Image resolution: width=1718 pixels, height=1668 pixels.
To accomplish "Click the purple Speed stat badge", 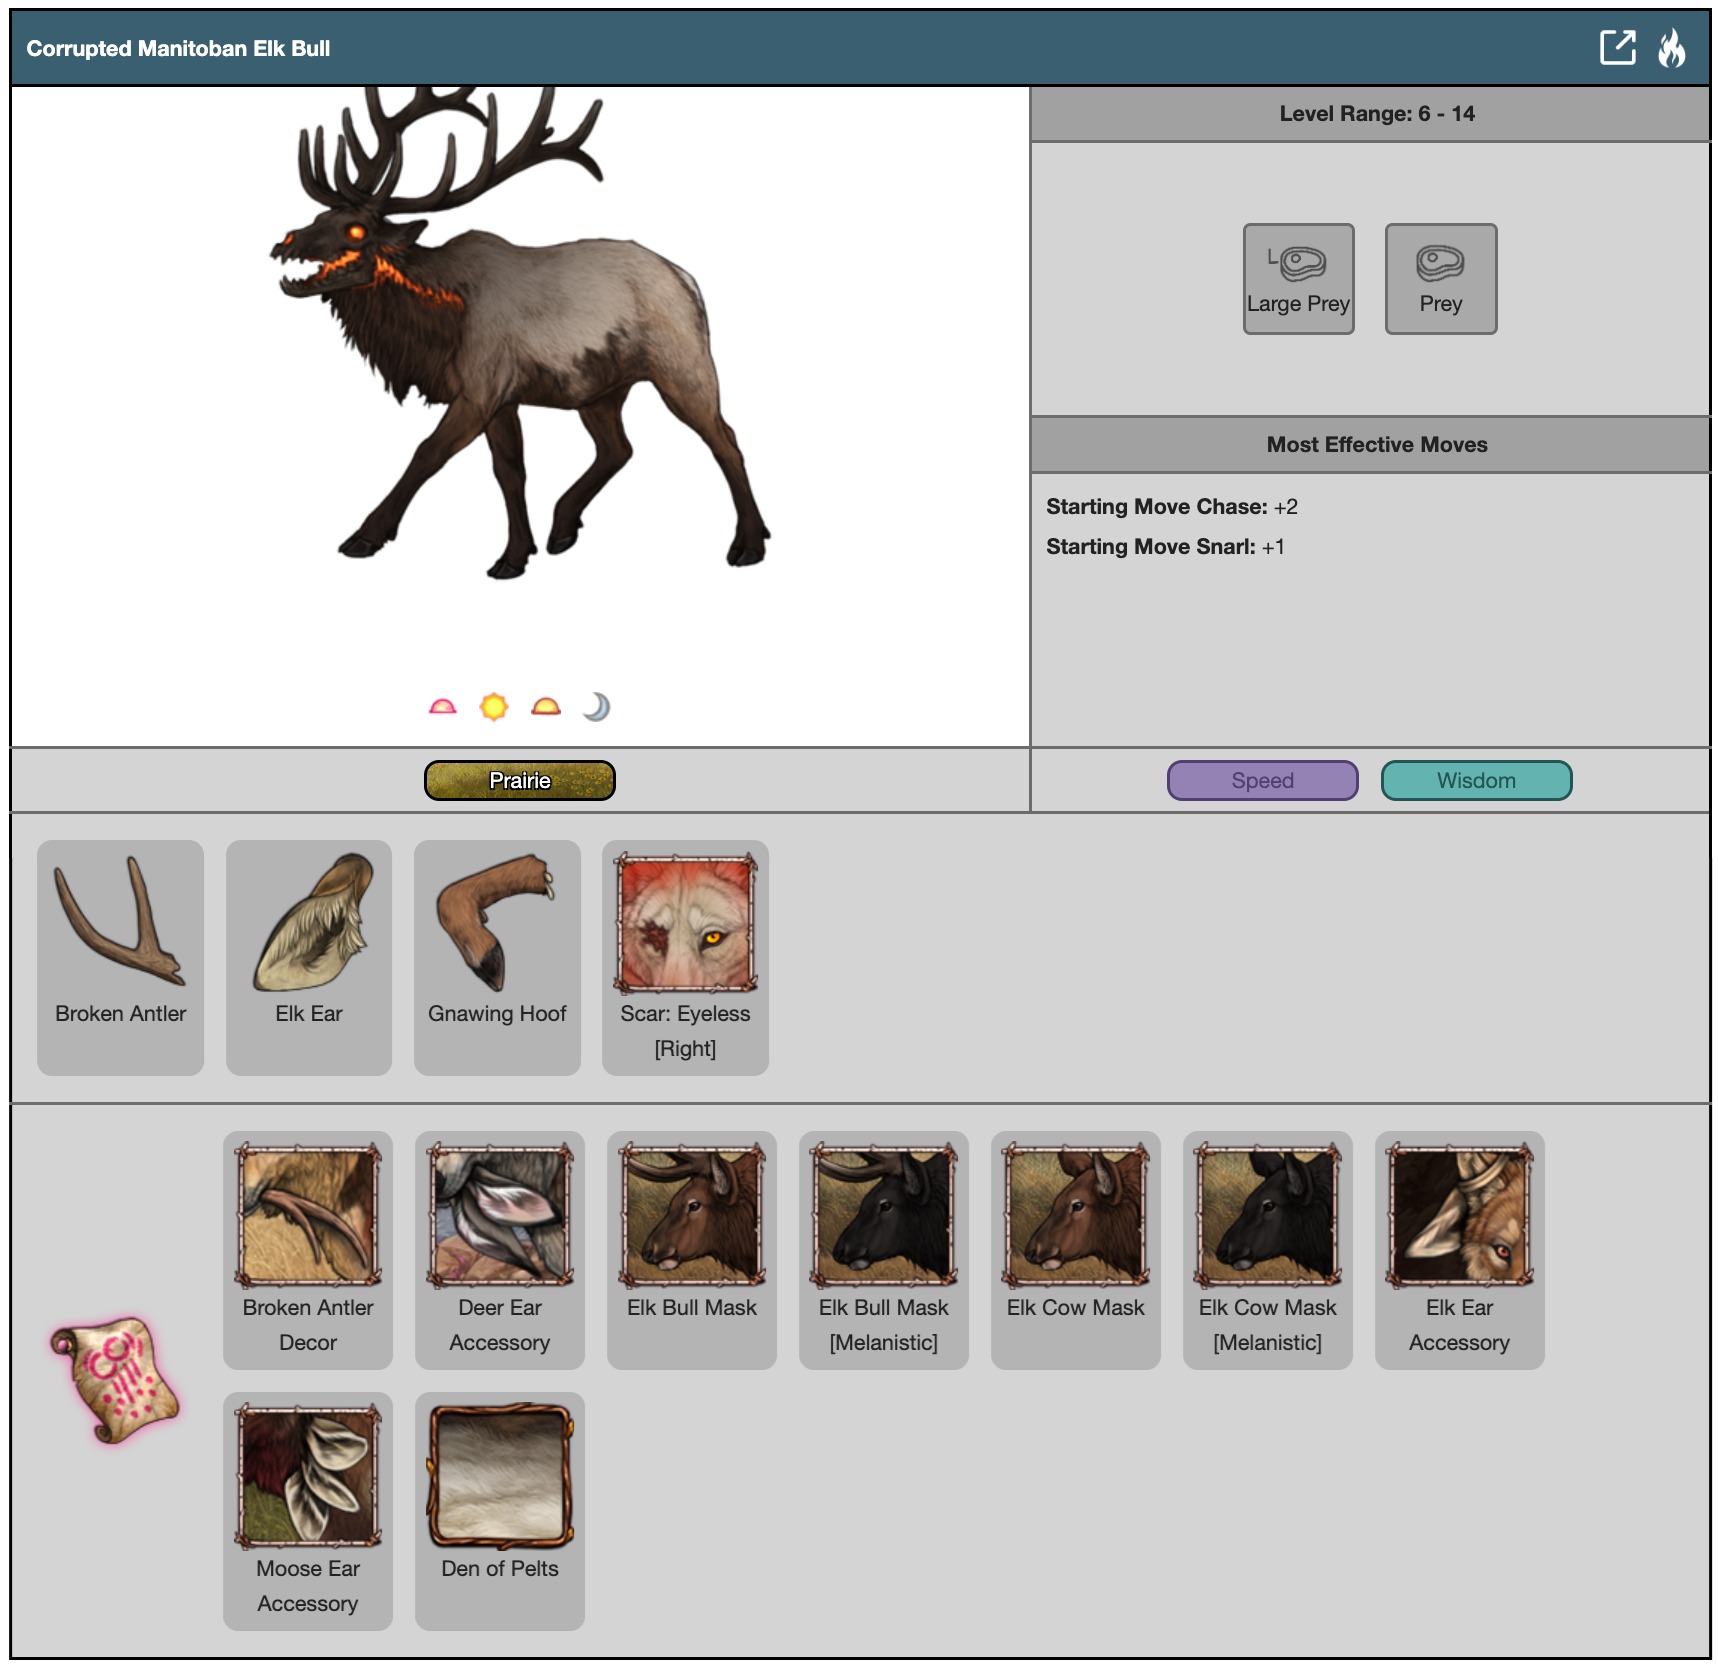I will click(1262, 780).
